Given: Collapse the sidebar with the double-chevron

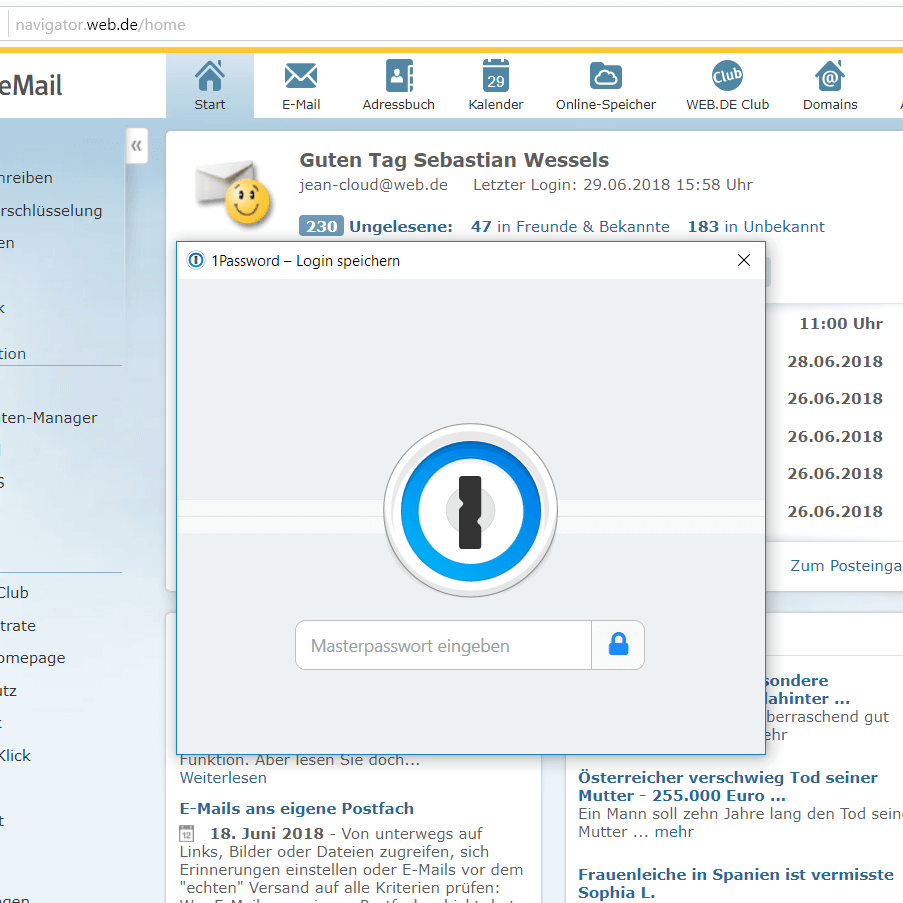Looking at the screenshot, I should pos(136,146).
